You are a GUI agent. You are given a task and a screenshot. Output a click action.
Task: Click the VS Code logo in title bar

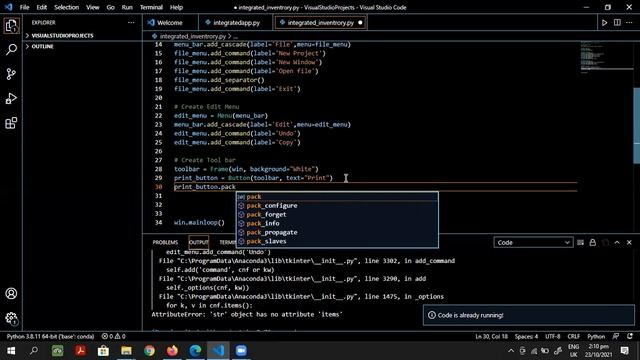click(x=9, y=7)
